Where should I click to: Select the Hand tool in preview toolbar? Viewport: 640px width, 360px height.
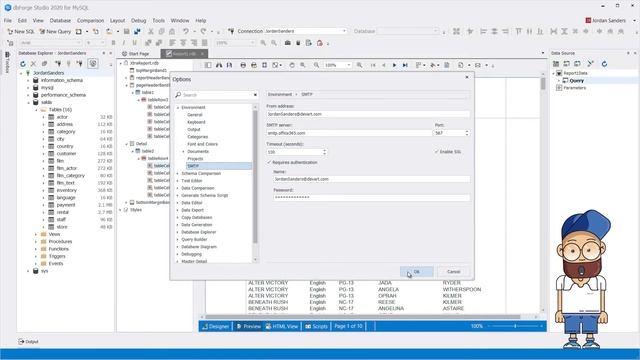coord(292,65)
